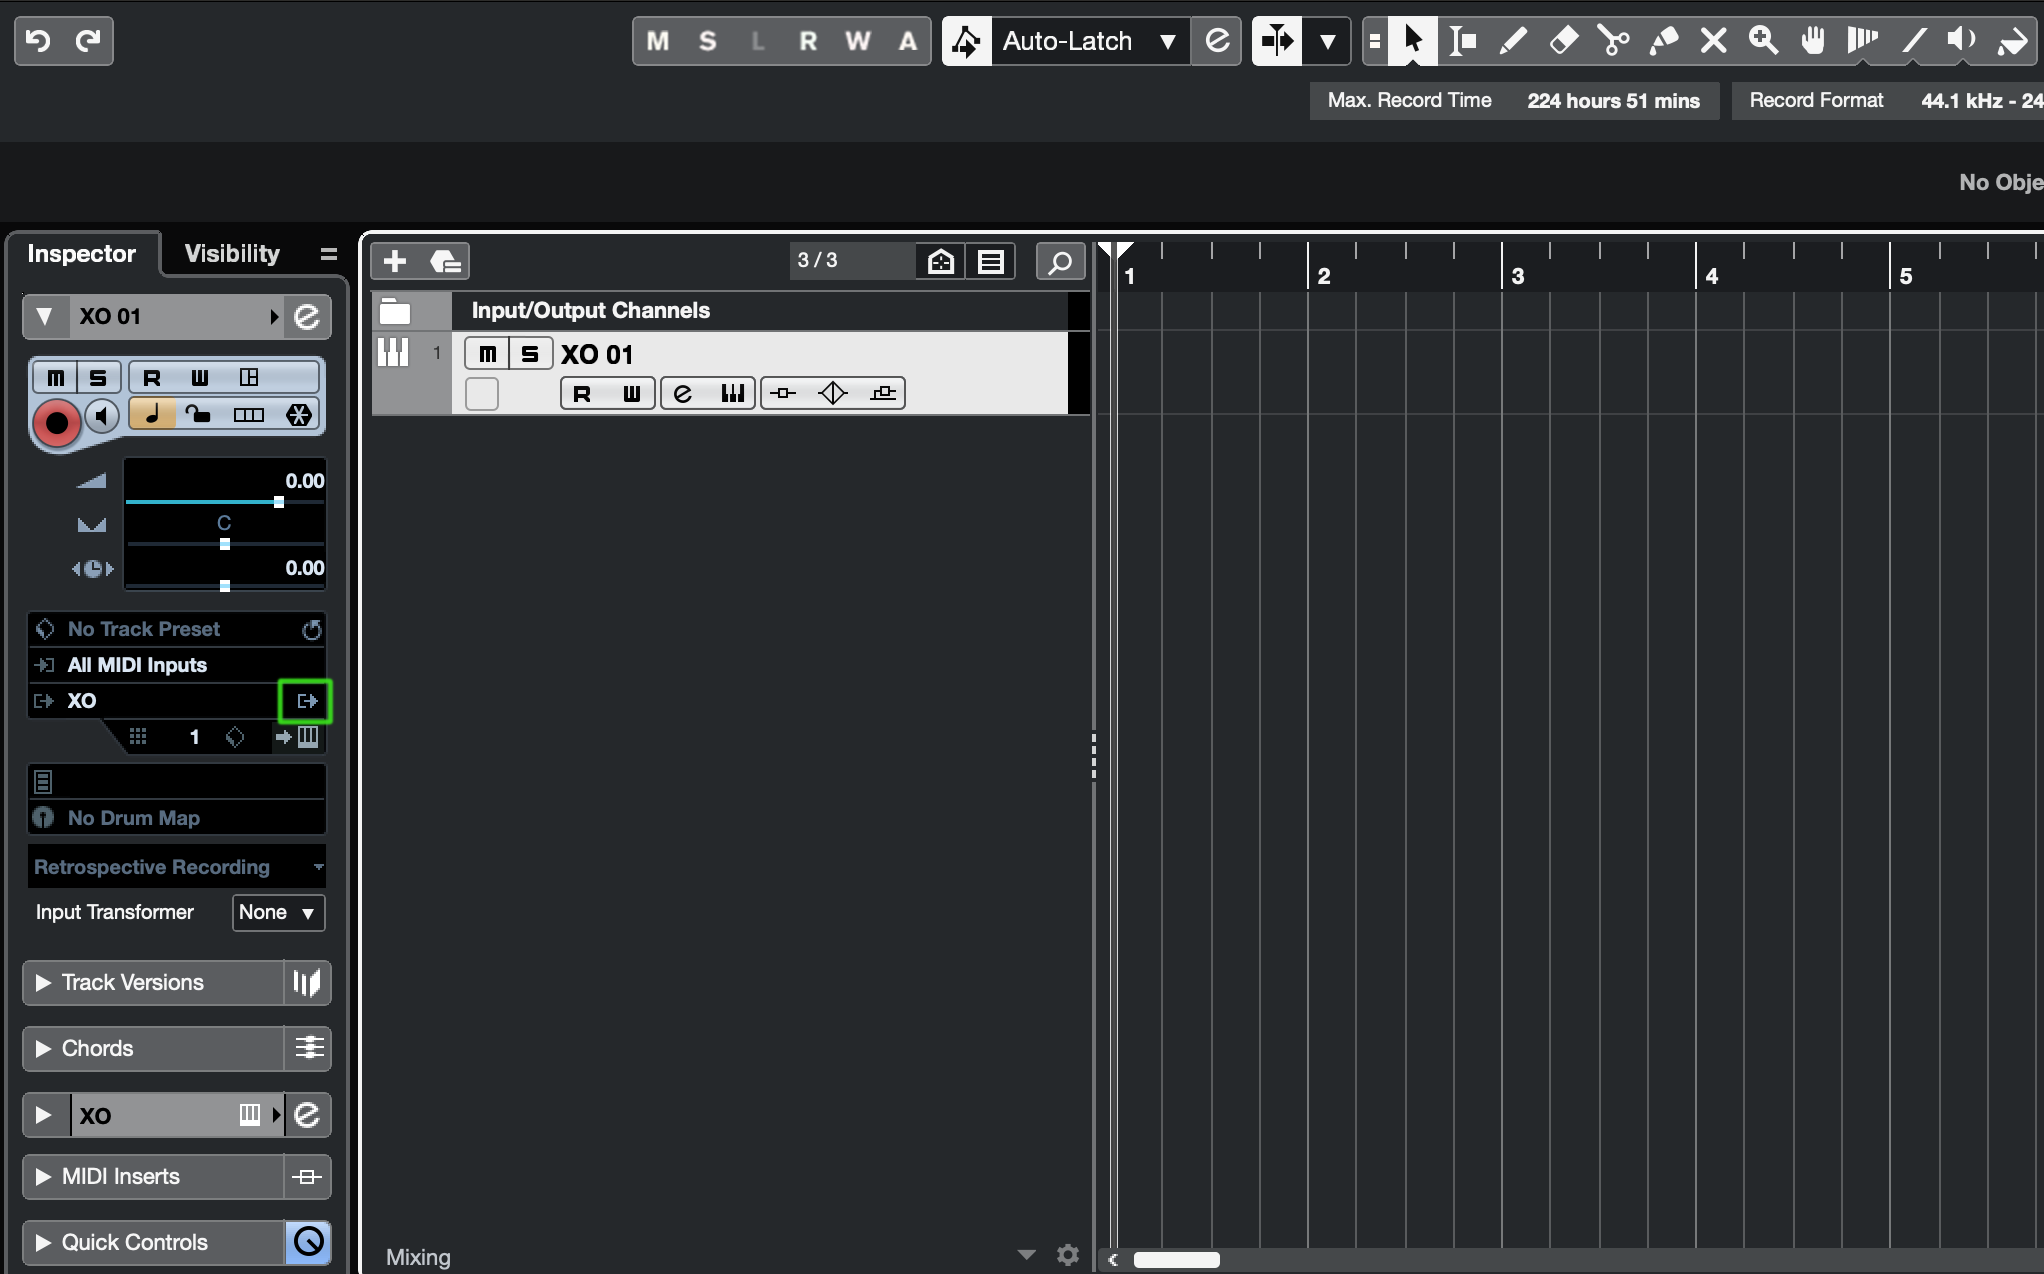Screen dimensions: 2044x1274
Task: Open the Input Transformer None dropdown
Action: click(x=278, y=912)
